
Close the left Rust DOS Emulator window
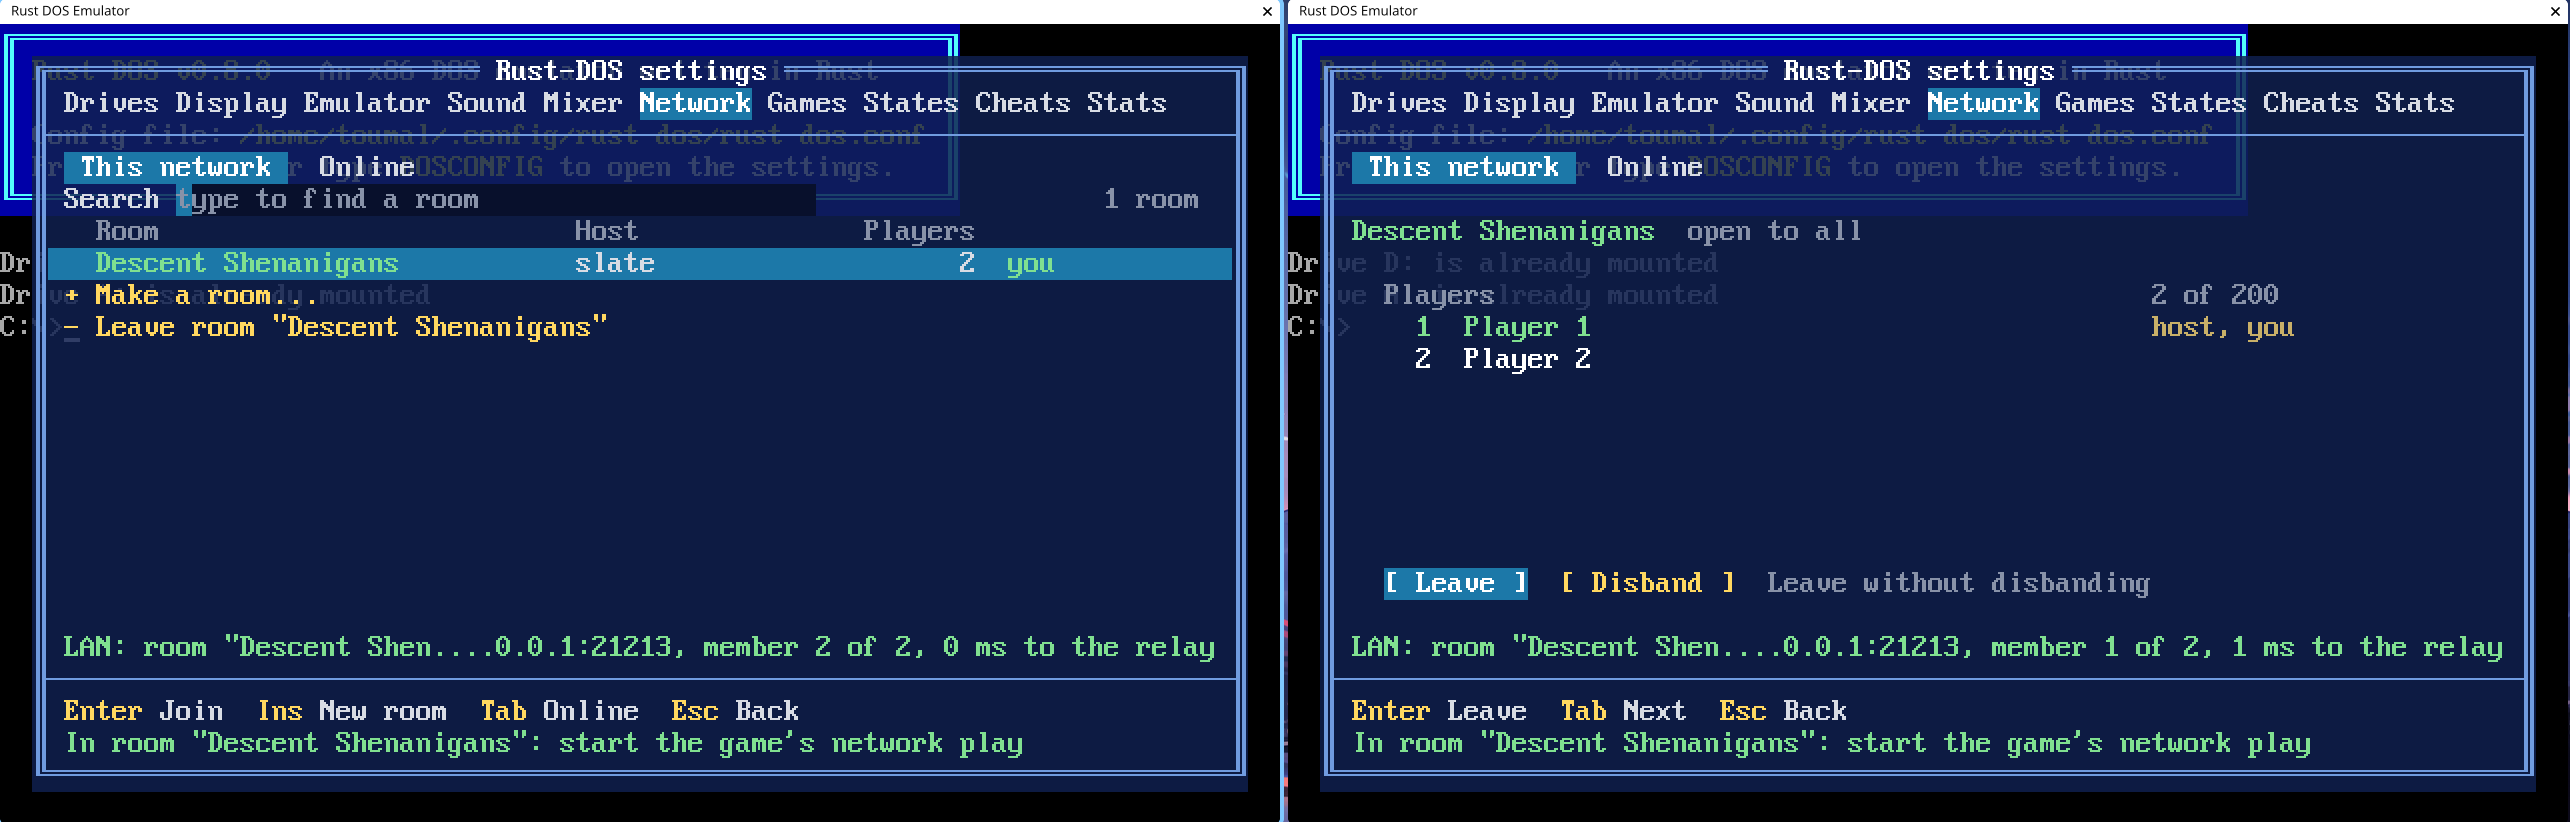1268,11
